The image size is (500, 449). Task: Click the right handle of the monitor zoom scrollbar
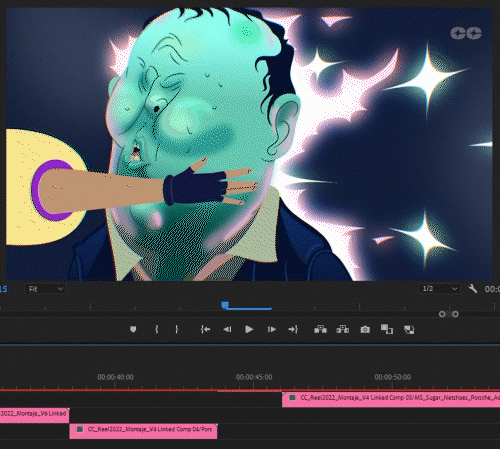[455, 314]
